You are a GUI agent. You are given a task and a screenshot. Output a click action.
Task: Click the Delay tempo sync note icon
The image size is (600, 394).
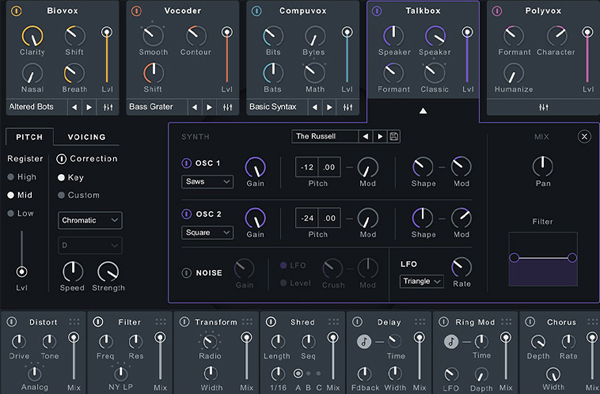(364, 341)
